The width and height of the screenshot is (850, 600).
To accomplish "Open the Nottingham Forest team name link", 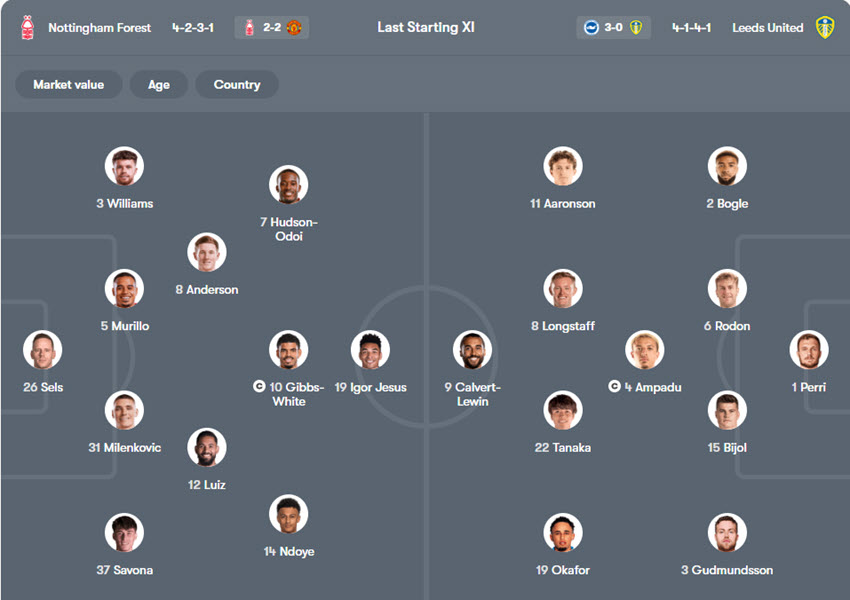I will coord(100,28).
